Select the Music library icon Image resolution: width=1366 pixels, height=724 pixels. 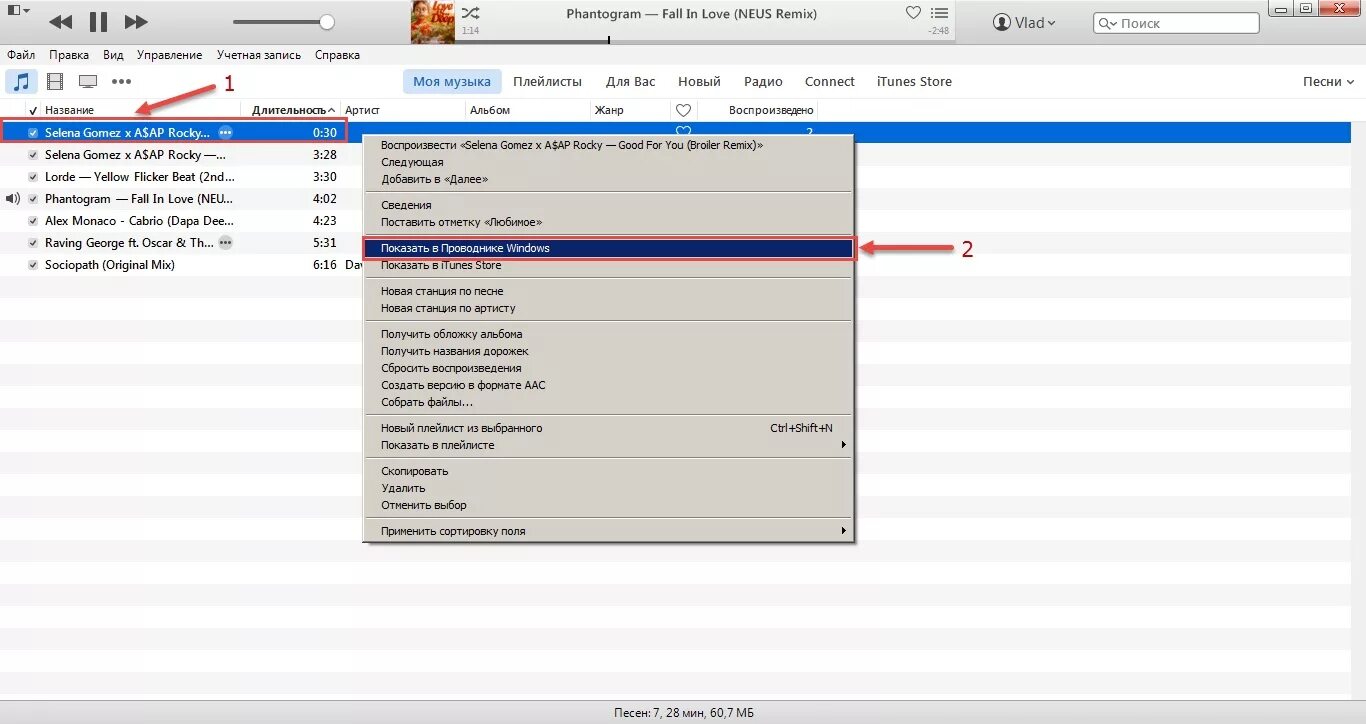click(22, 81)
